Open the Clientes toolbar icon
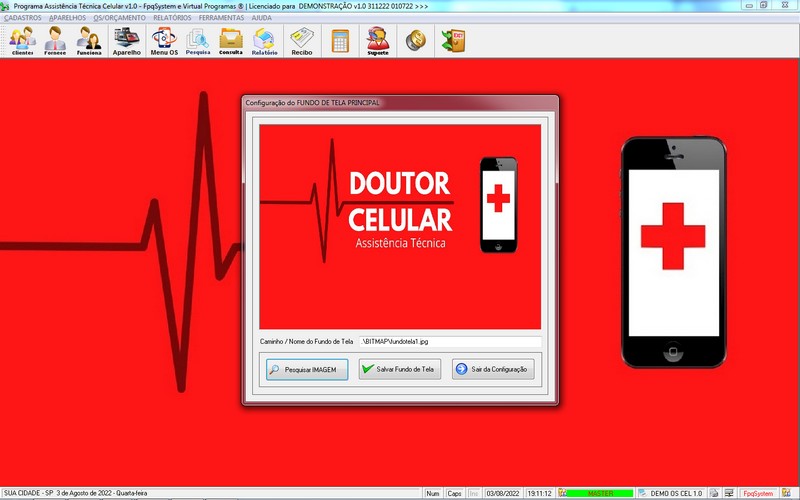Image resolution: width=800 pixels, height=500 pixels. tap(22, 40)
